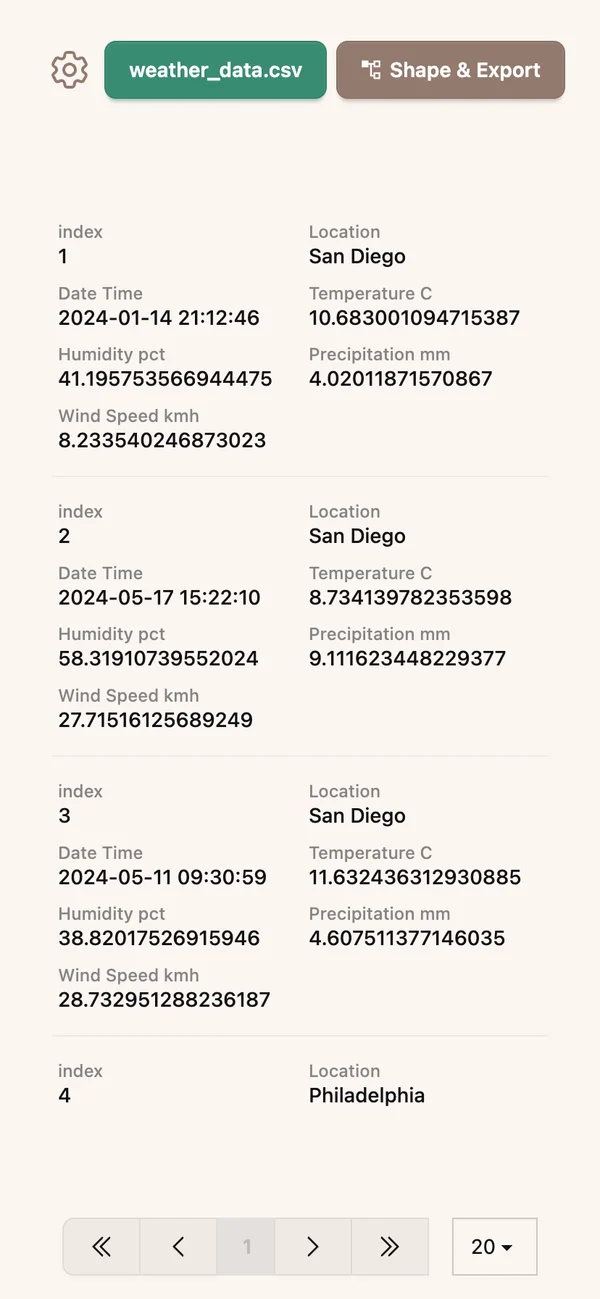Click the flow-chart icon on Shape & Export
Screen dimensions: 600x1299
(370, 69)
